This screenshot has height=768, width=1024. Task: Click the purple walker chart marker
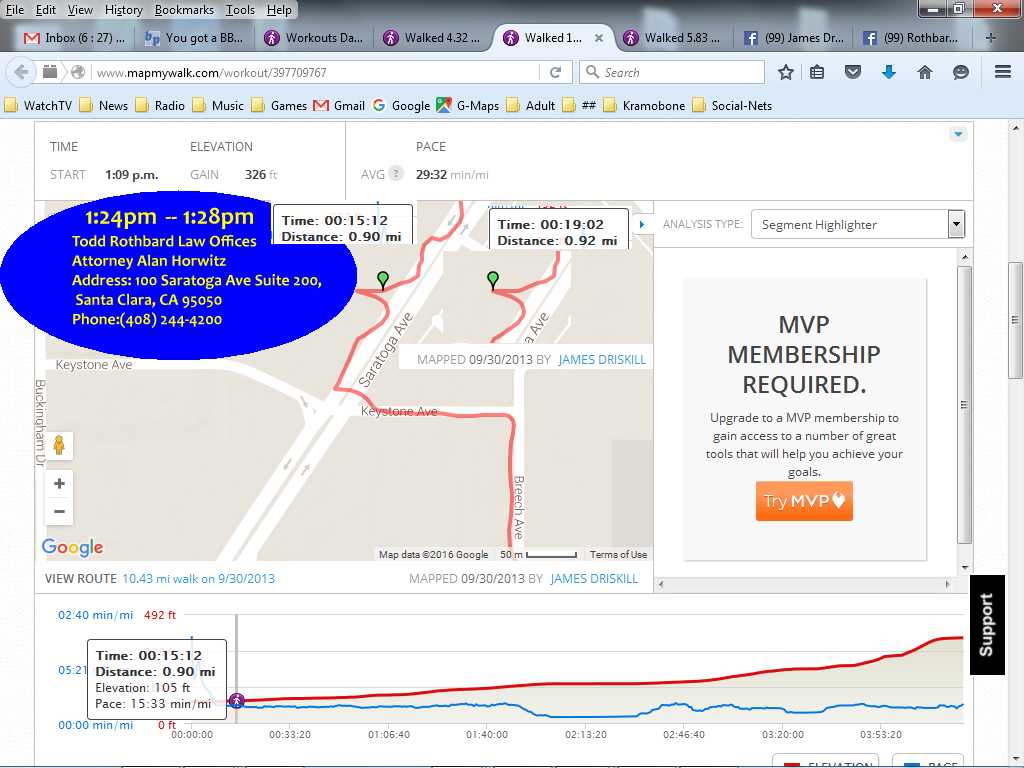pos(236,701)
